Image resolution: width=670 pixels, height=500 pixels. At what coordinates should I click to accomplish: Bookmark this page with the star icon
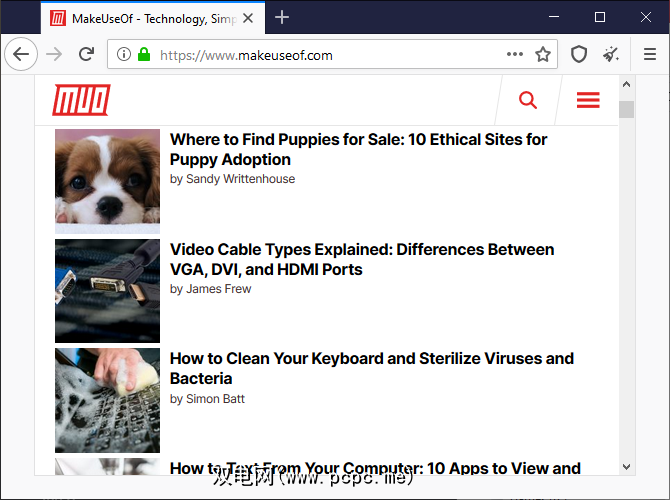tap(543, 54)
